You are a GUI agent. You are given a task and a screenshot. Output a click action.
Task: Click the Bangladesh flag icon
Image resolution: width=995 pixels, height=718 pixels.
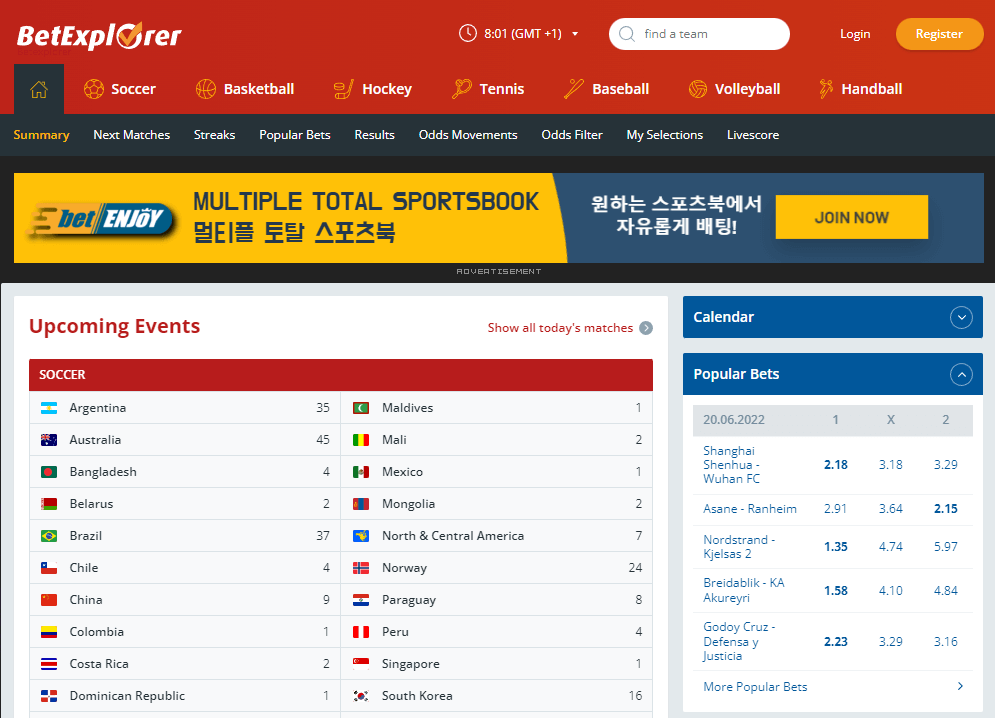[x=49, y=472]
